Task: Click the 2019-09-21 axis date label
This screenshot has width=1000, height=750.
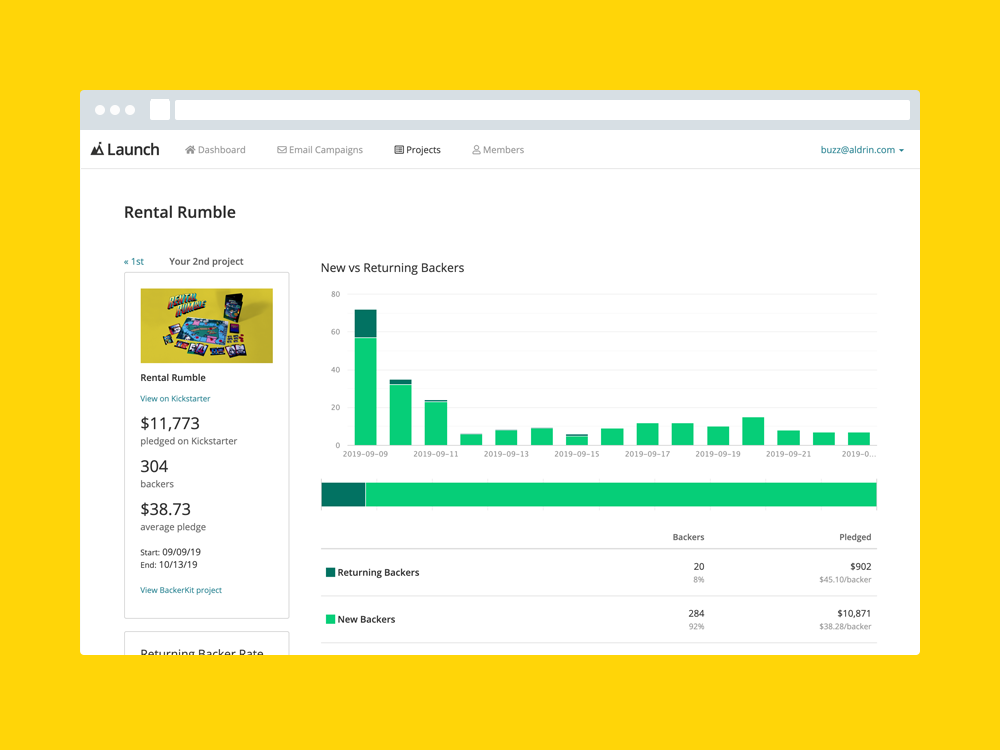Action: (788, 454)
